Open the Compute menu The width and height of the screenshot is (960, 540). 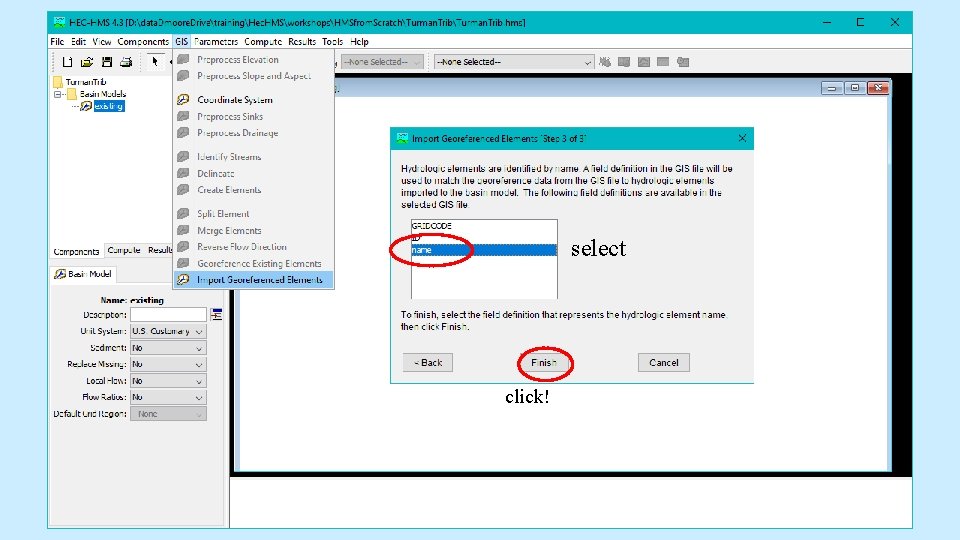263,42
